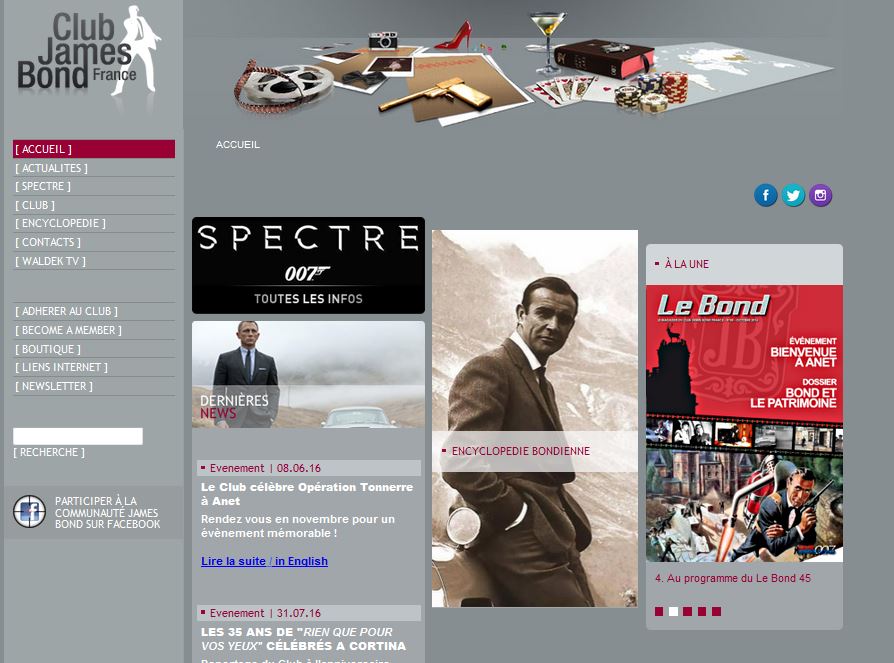Open the in English link
894x663 pixels.
301,561
